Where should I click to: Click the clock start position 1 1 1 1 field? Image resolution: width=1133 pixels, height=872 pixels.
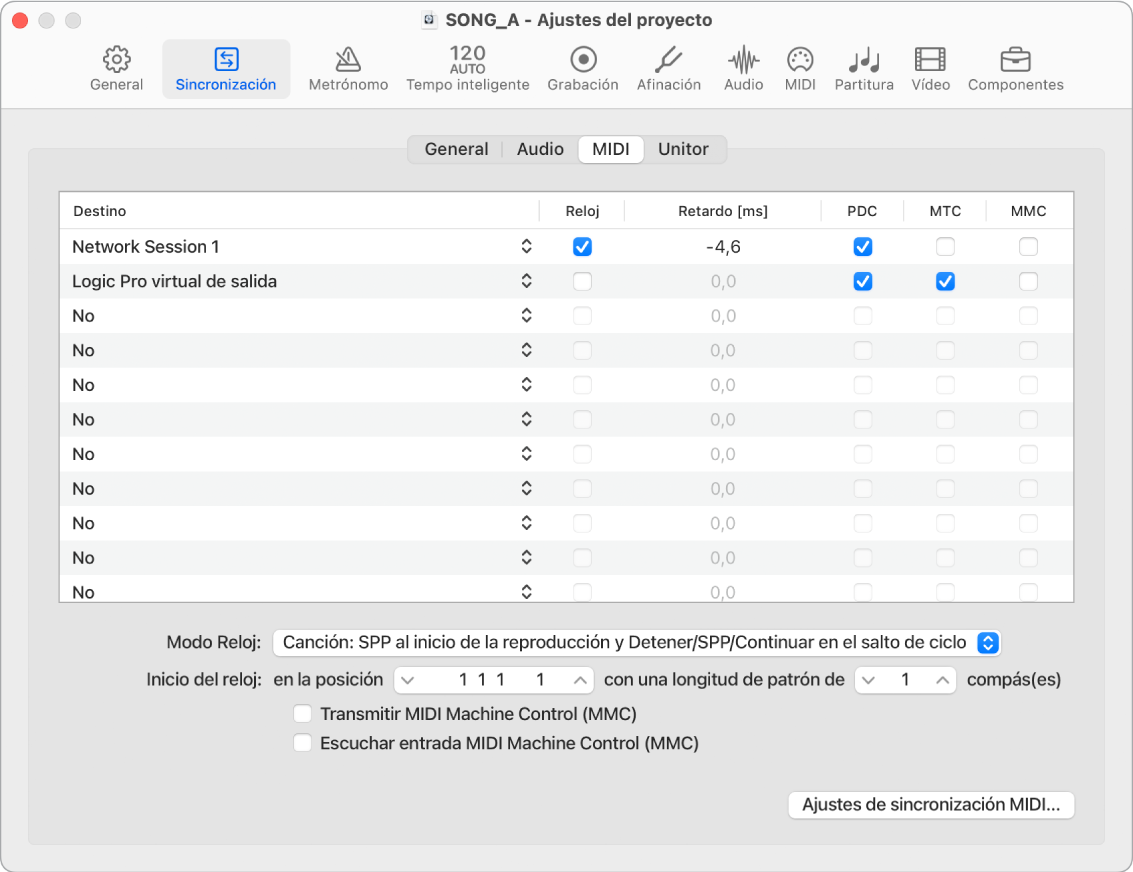[x=494, y=680]
